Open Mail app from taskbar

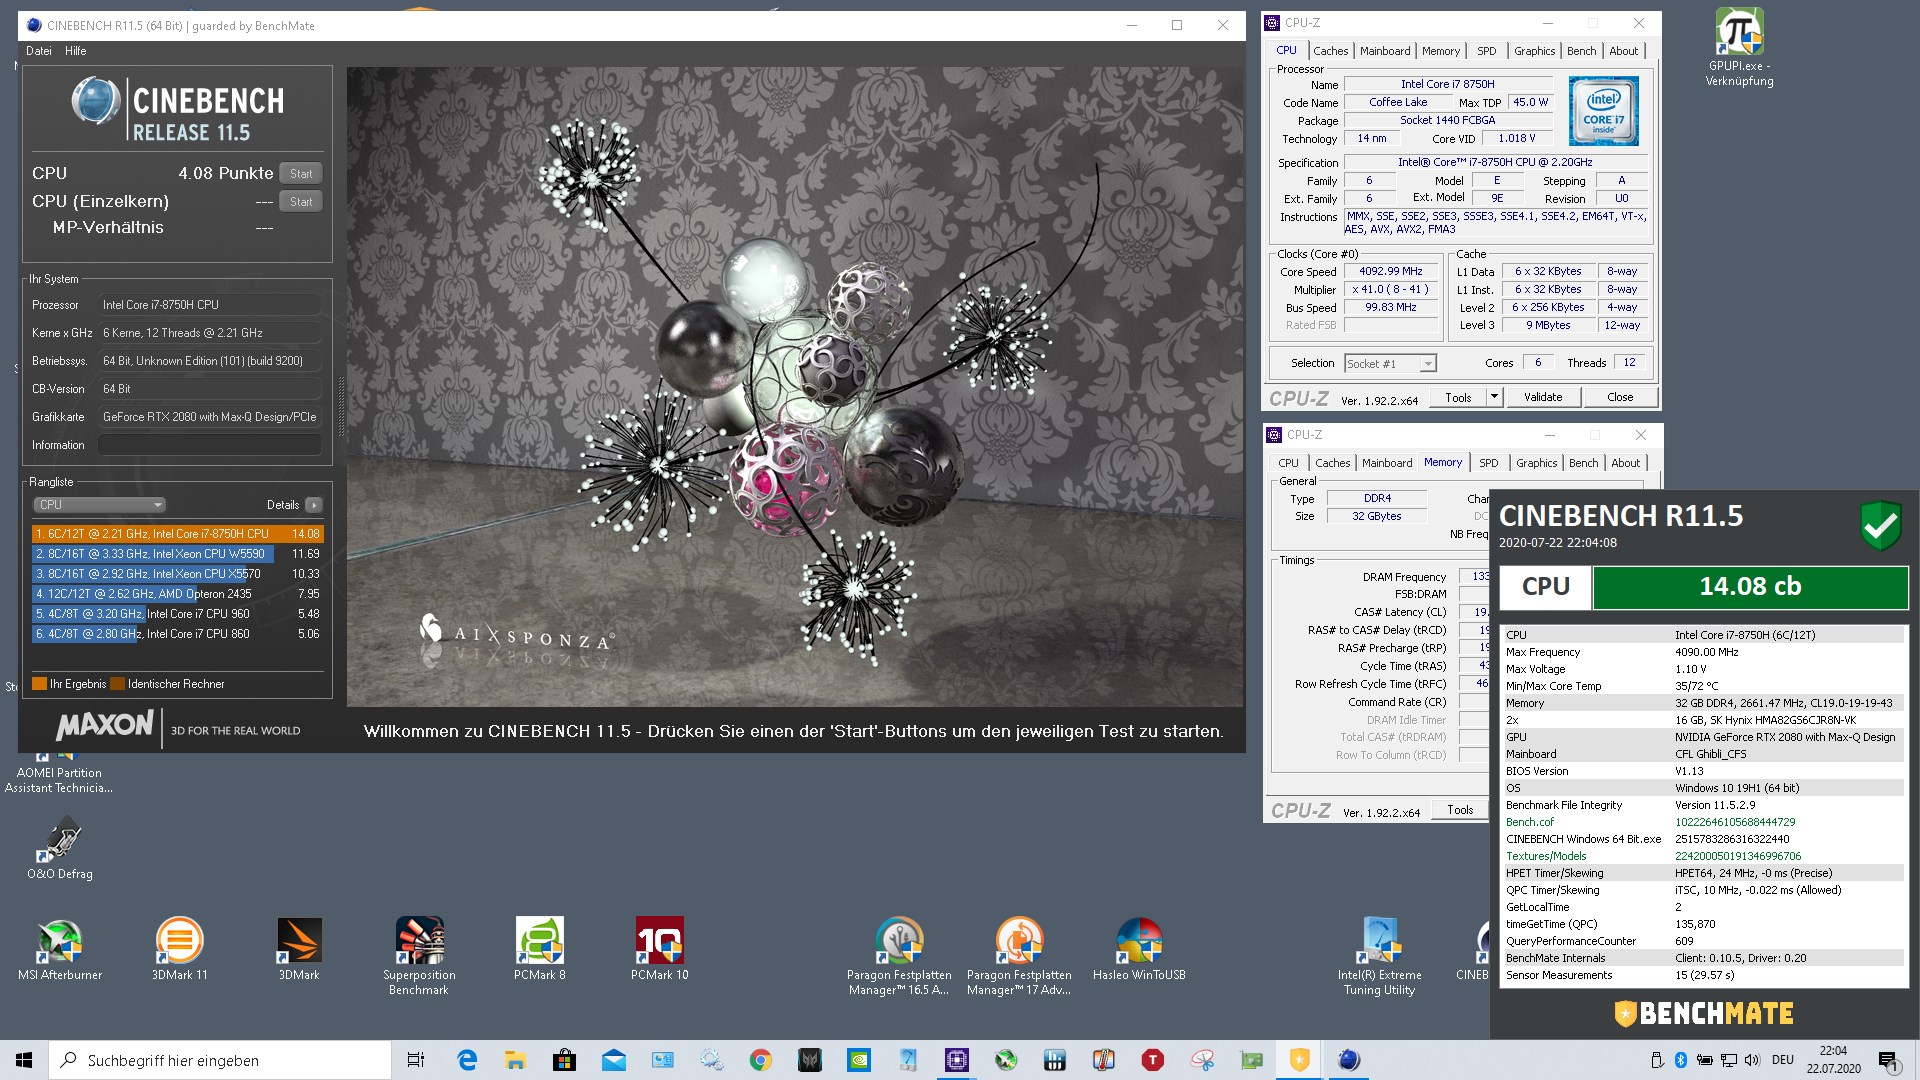coord(613,1060)
